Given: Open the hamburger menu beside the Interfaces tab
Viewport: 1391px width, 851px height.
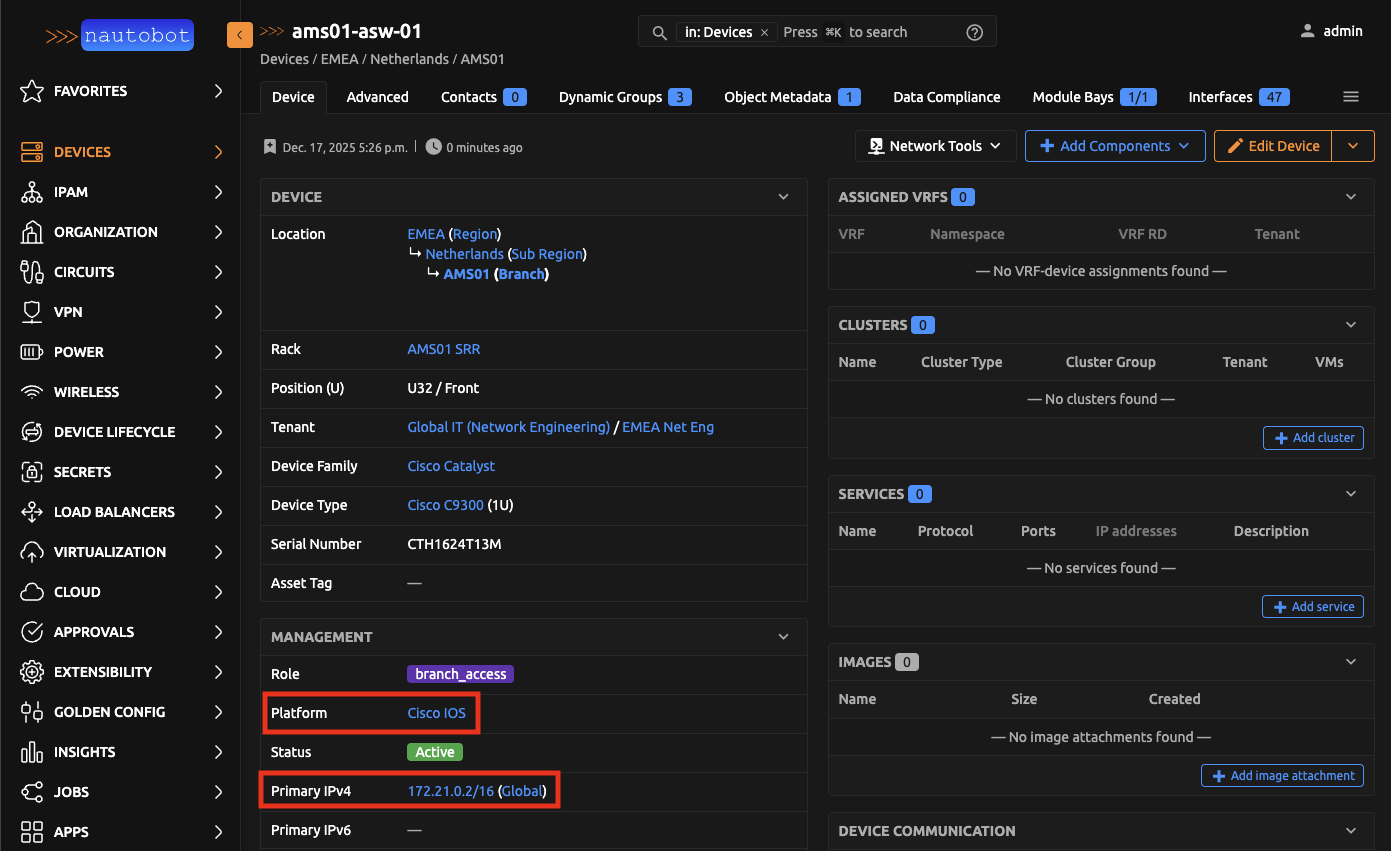Looking at the screenshot, I should [x=1350, y=97].
